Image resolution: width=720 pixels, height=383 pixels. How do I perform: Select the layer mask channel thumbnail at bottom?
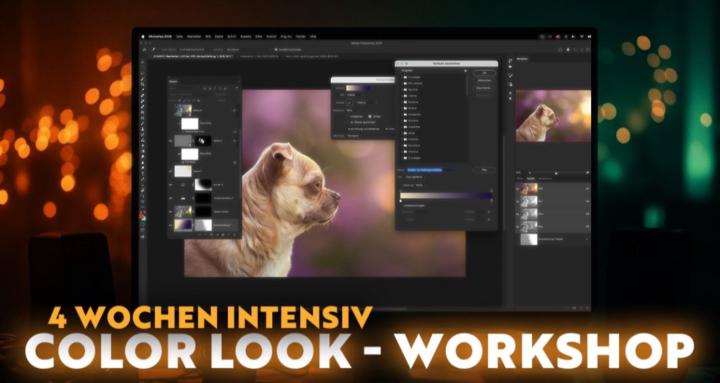tap(529, 239)
